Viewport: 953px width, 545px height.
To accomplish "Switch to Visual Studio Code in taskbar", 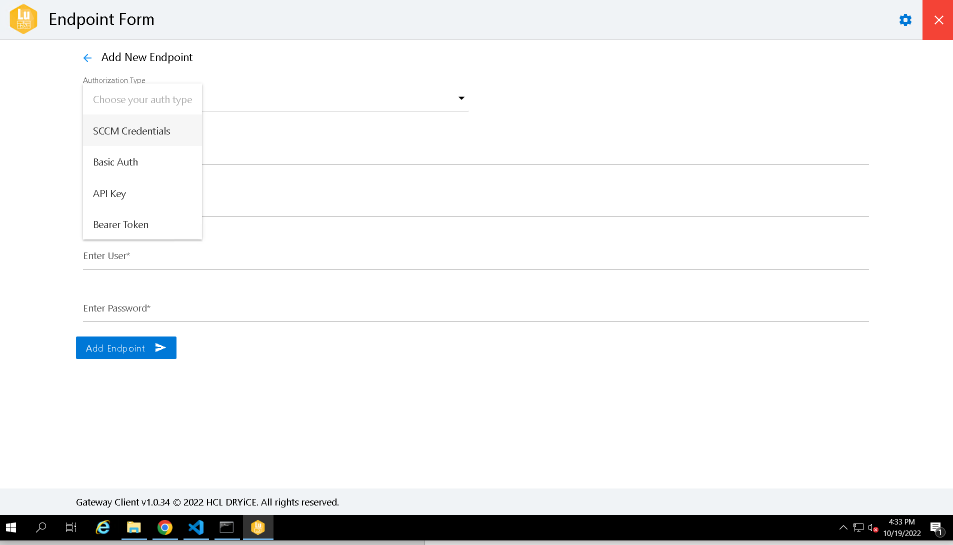I will click(x=196, y=527).
